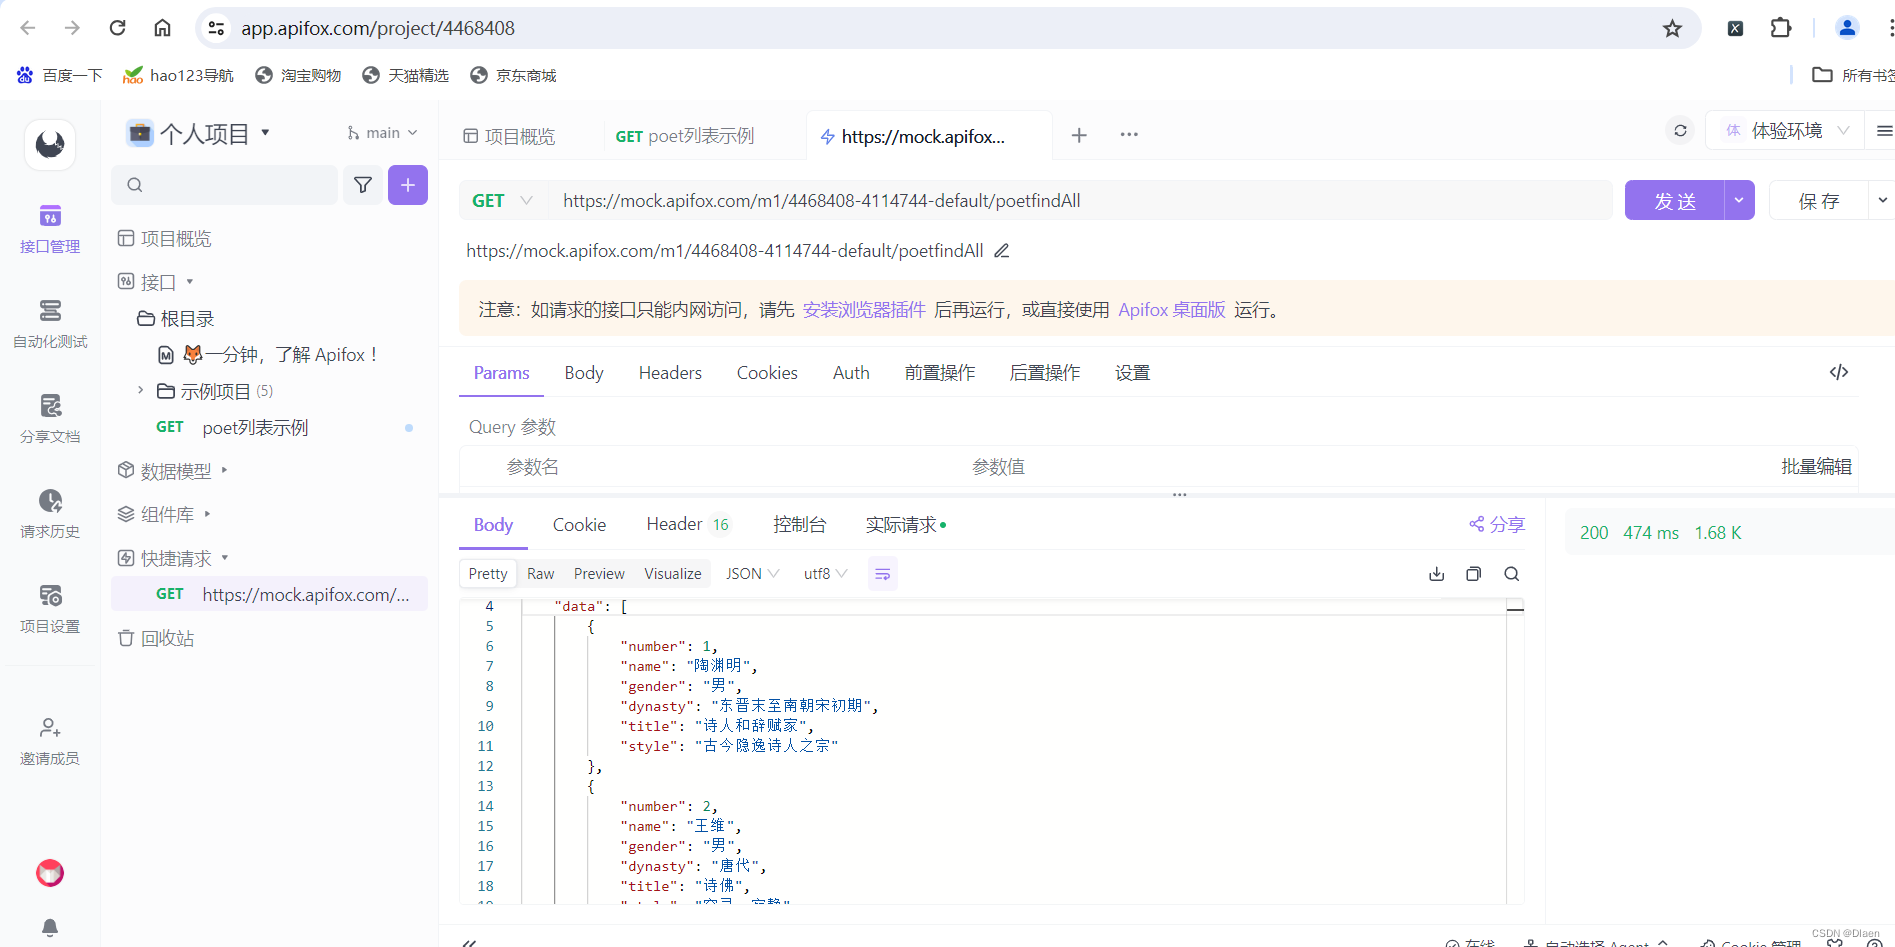Image resolution: width=1895 pixels, height=947 pixels.
Task: Open the 设置 request tab
Action: [1132, 373]
